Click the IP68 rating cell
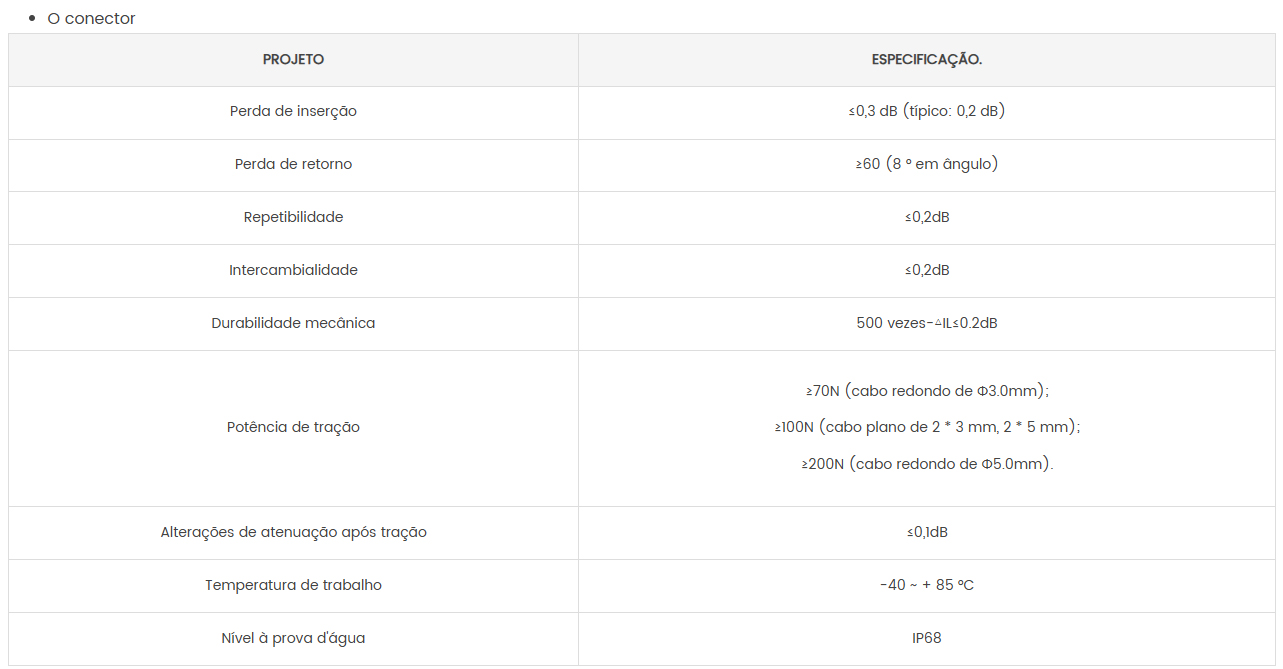 click(926, 638)
